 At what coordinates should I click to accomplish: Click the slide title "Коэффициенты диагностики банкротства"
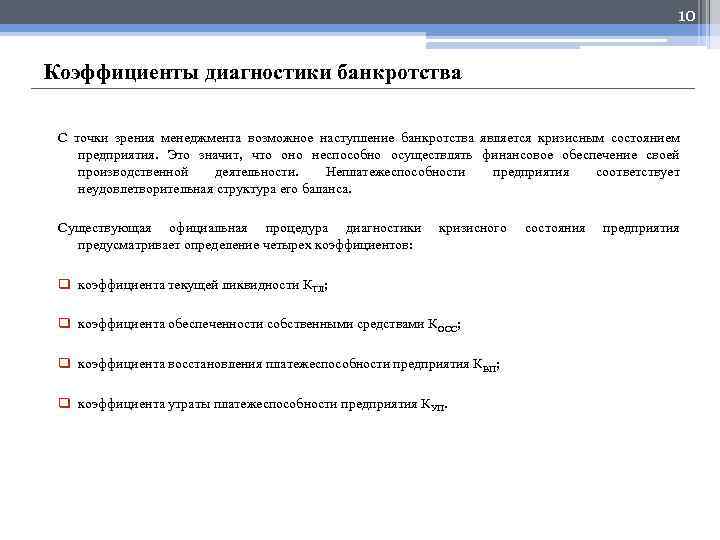point(253,73)
